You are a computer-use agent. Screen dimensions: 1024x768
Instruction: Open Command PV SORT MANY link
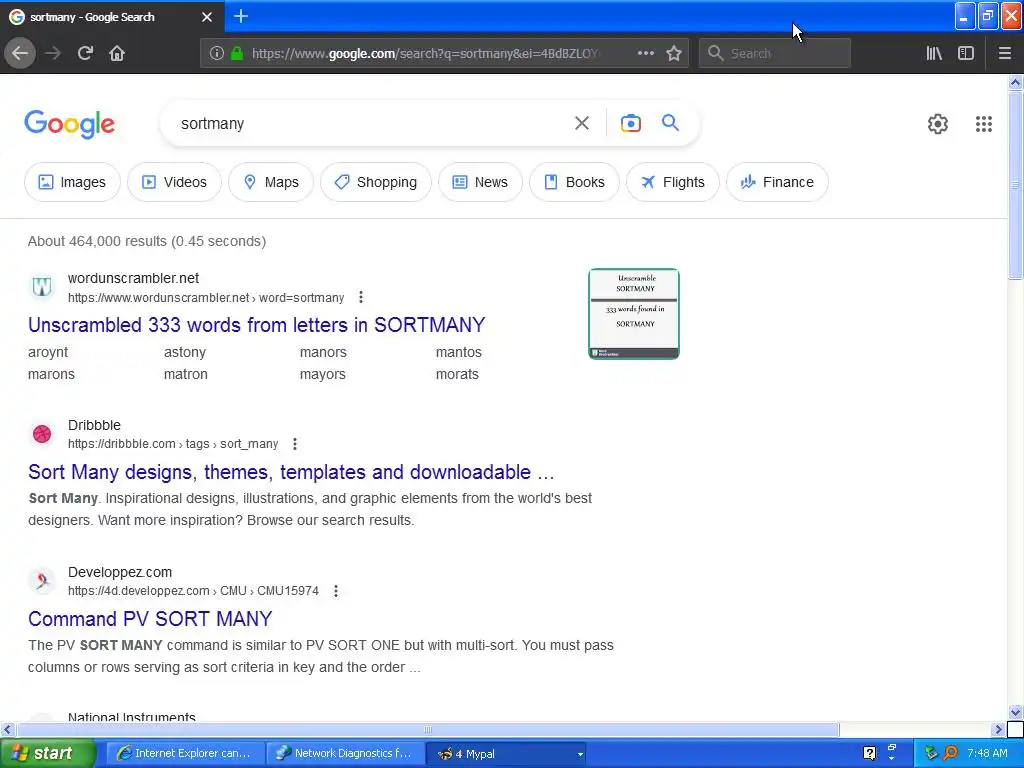150,618
